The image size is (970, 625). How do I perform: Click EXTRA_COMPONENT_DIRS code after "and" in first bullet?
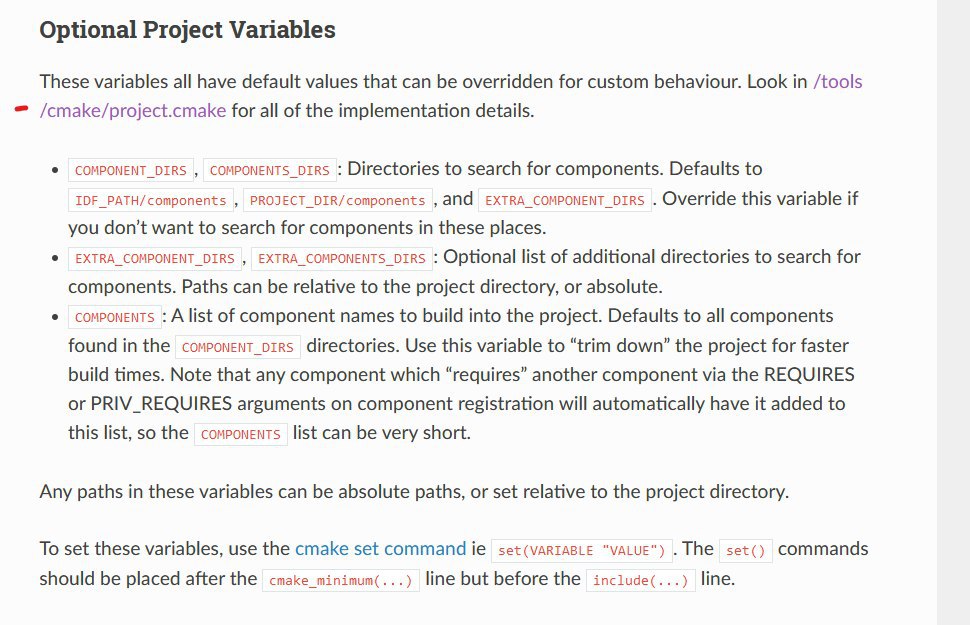tap(564, 200)
